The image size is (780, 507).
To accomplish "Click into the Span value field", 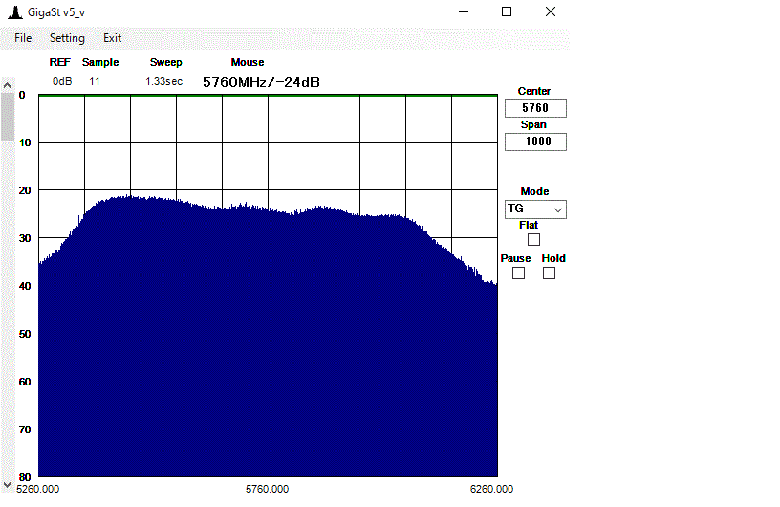I will coord(535,142).
